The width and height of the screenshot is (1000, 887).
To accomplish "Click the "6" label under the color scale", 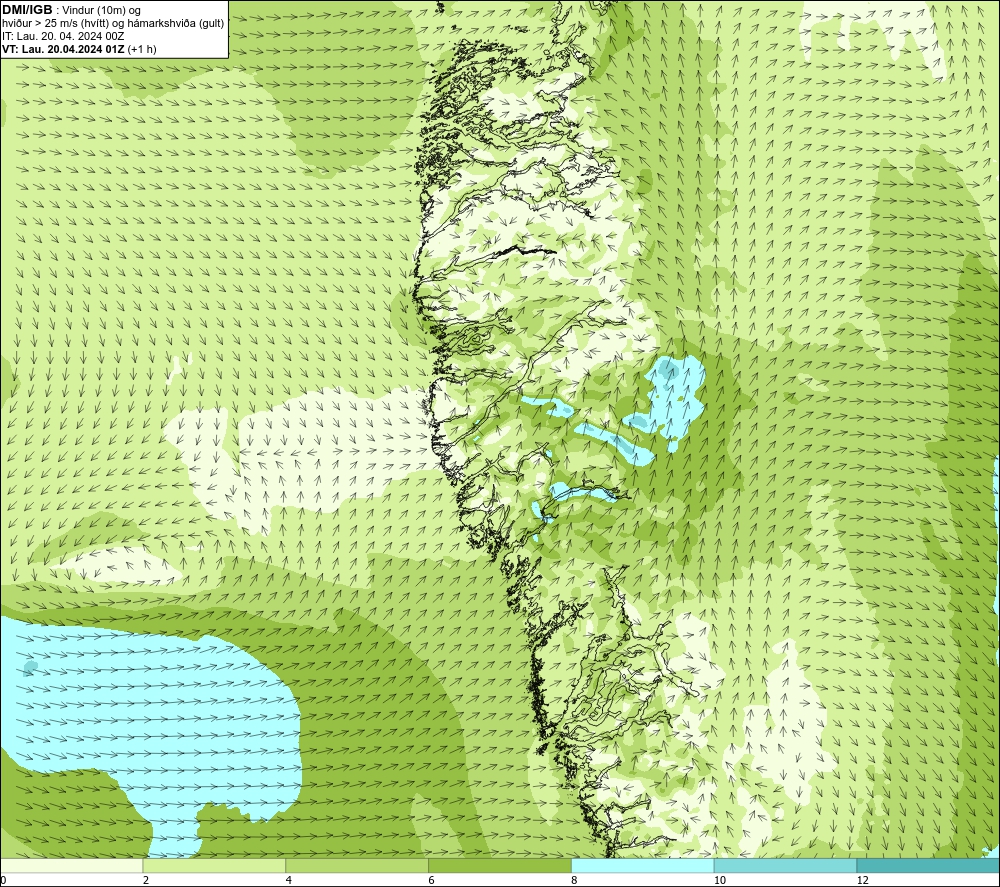I will [x=432, y=881].
